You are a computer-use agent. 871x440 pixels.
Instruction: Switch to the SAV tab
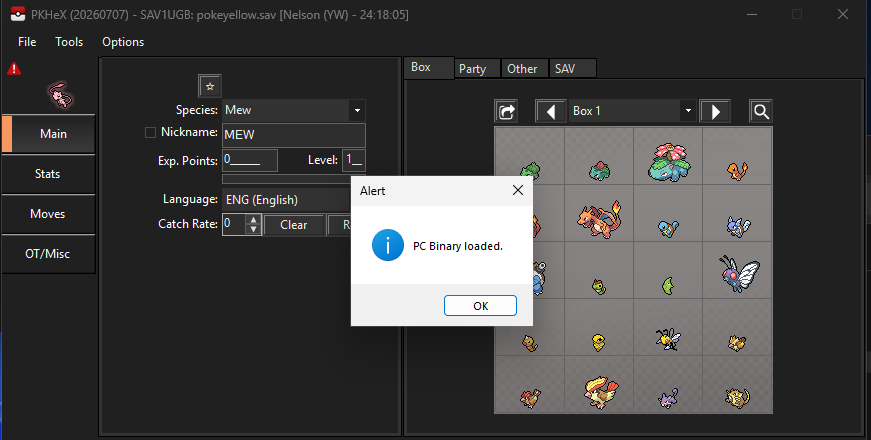pos(572,69)
